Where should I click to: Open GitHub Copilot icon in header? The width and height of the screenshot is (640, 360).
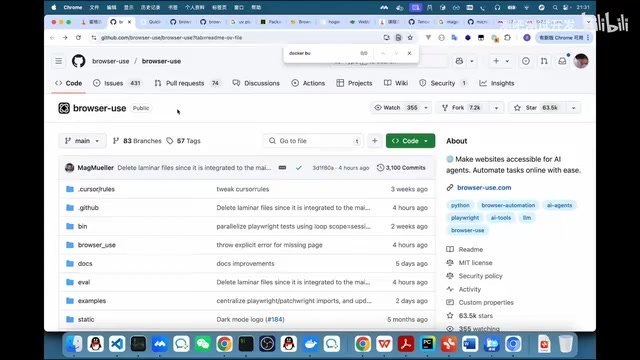(x=460, y=61)
